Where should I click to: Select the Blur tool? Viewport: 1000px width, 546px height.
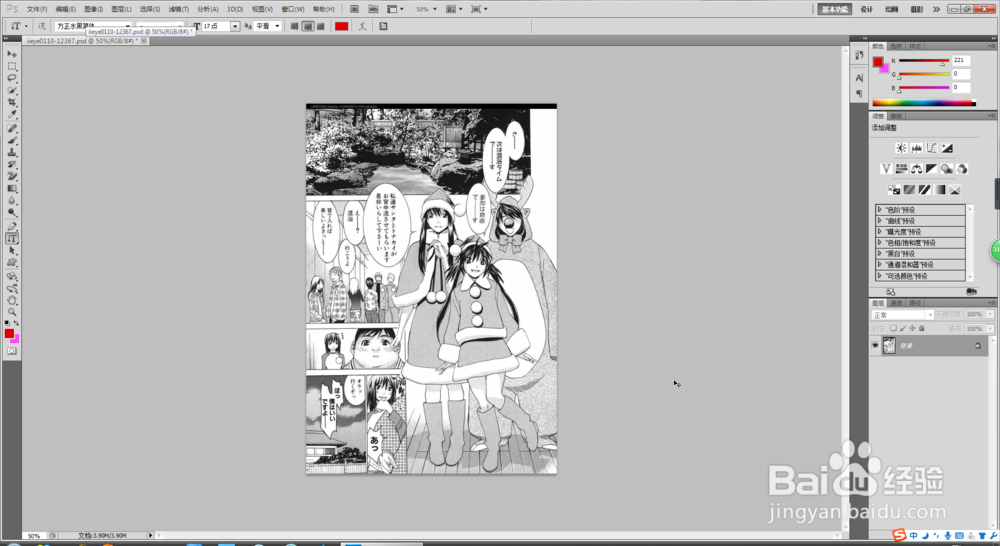pyautogui.click(x=12, y=201)
